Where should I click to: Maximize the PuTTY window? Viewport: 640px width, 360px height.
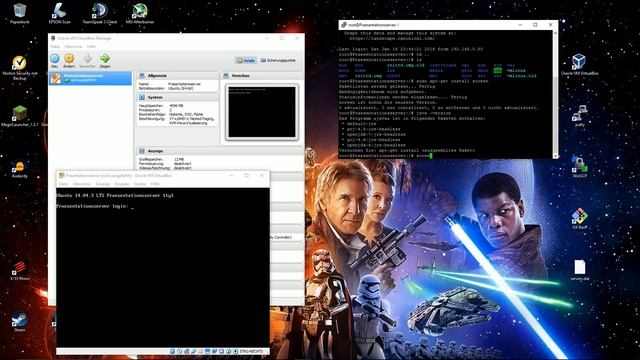coord(535,25)
